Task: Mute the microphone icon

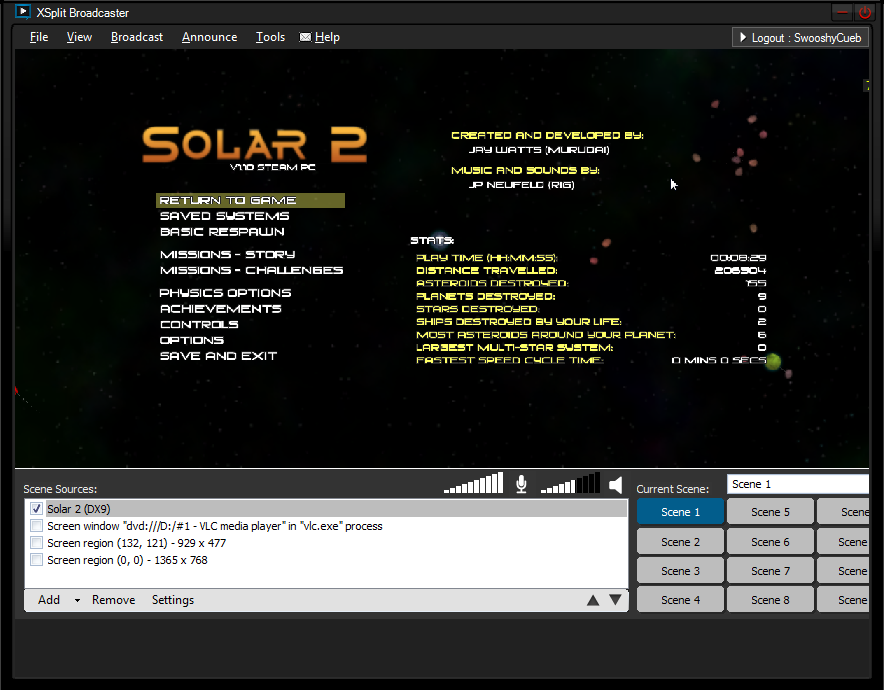Action: click(521, 484)
